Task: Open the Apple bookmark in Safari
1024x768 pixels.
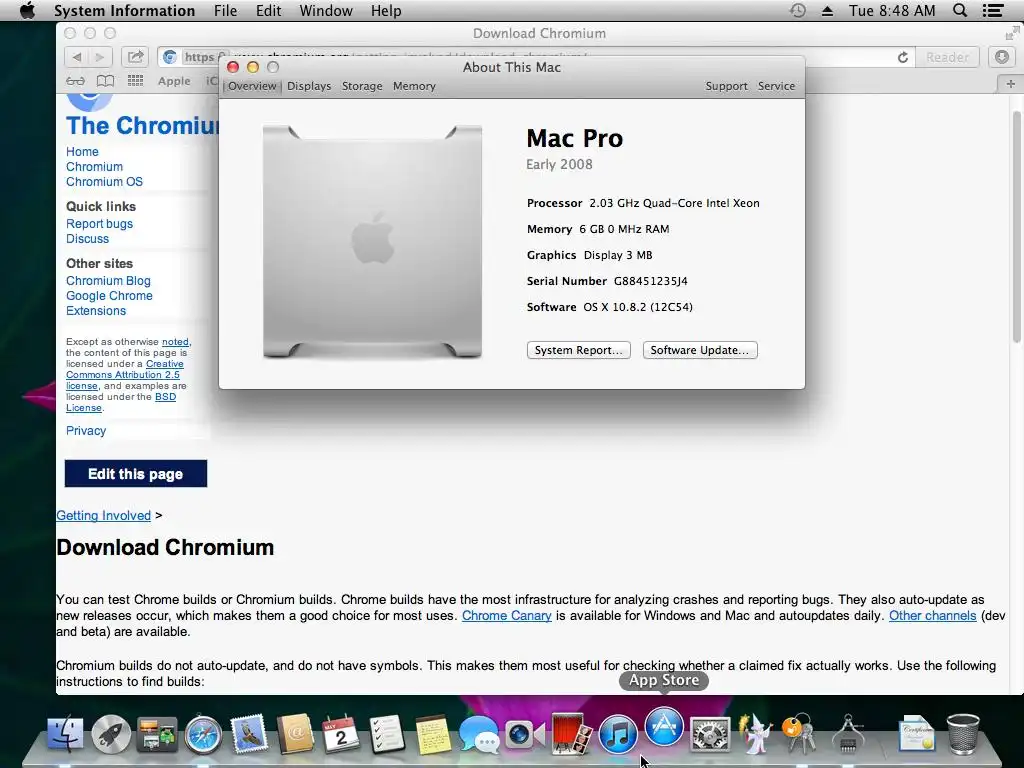Action: tap(174, 81)
